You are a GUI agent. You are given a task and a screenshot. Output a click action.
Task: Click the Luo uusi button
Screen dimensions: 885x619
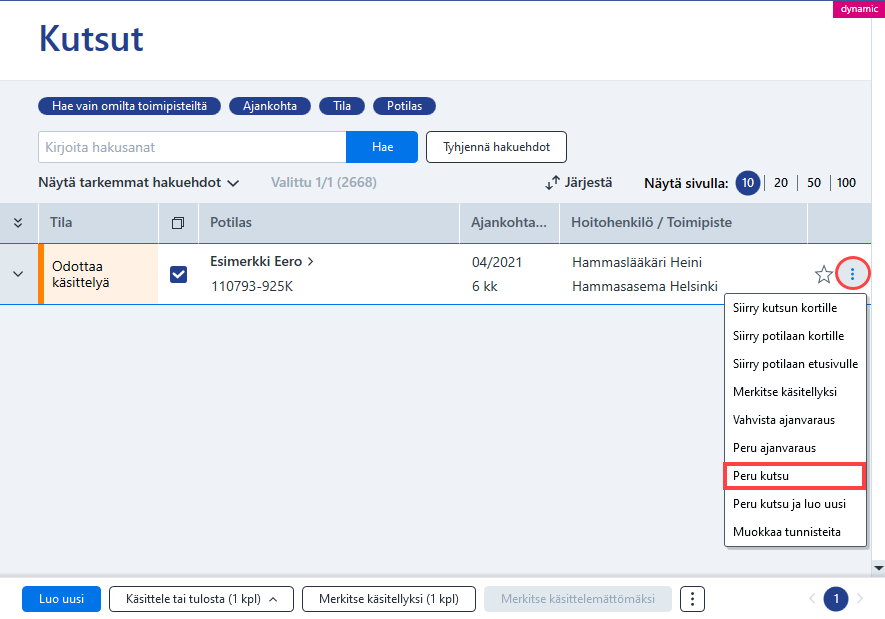[x=62, y=599]
